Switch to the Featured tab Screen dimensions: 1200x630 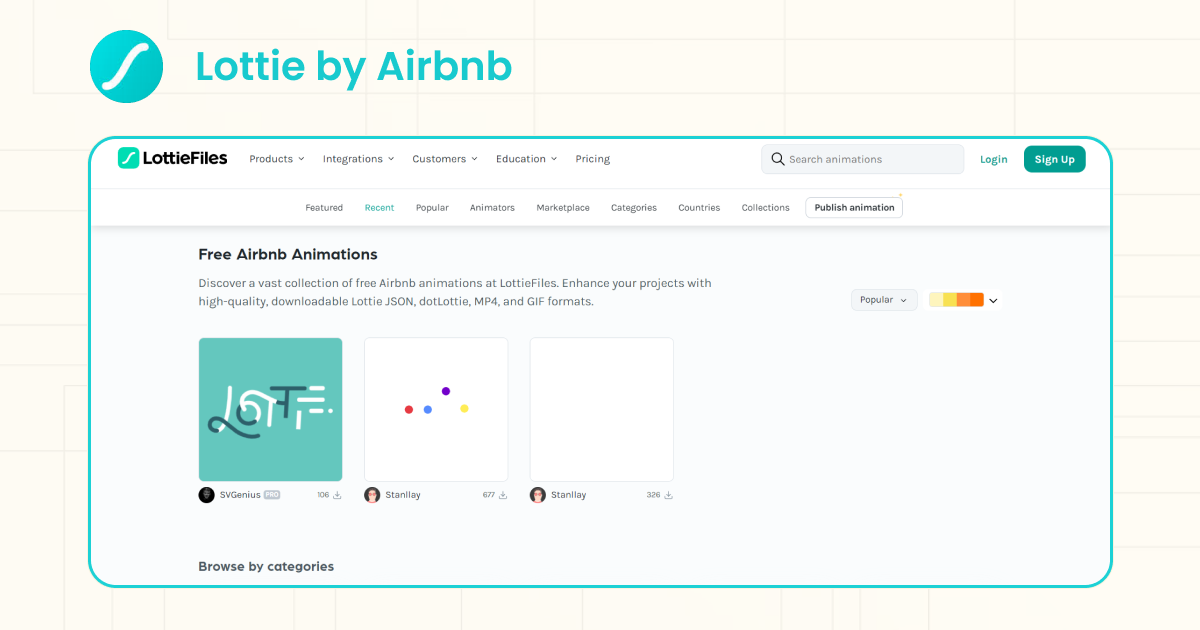click(324, 208)
